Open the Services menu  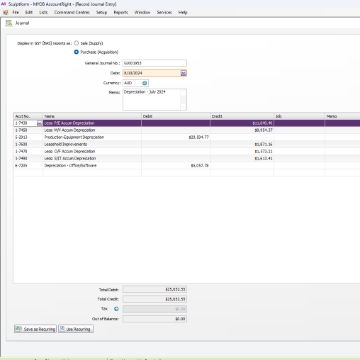coord(164,12)
